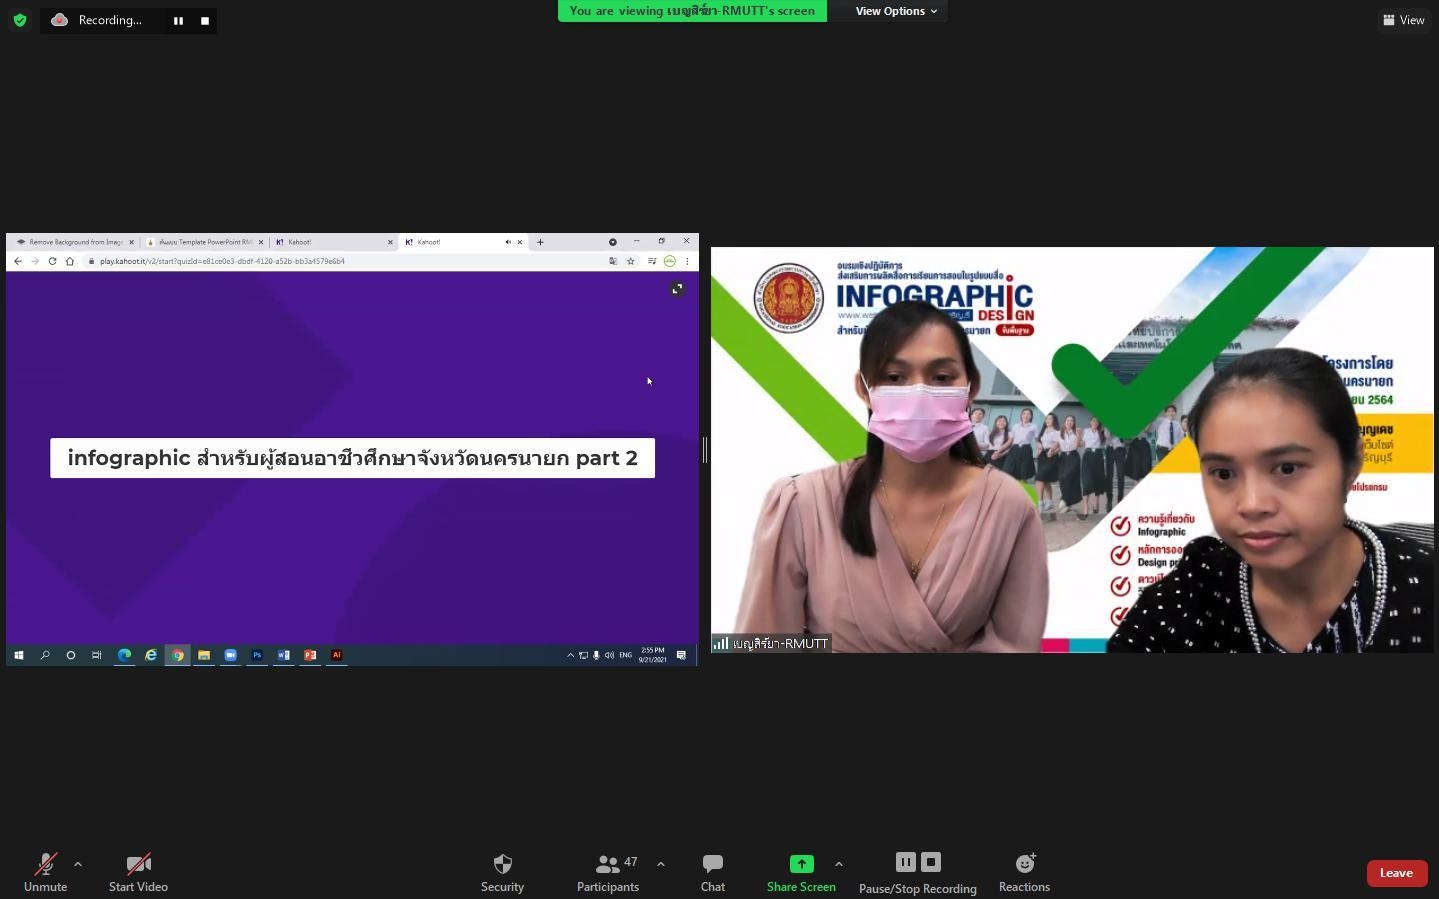
Task: Click the green Share Screen button
Action: [x=801, y=873]
